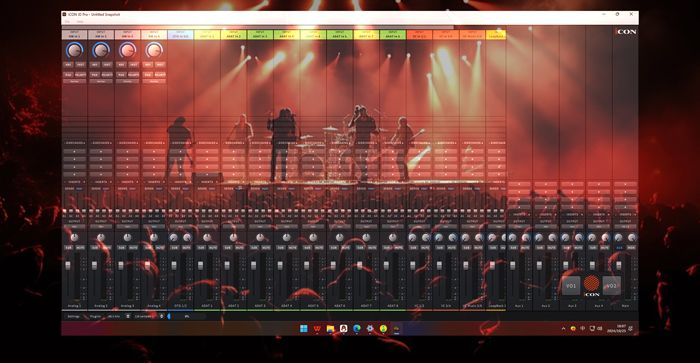This screenshot has width=700, height=363.
Task: Open File Explorer from the taskbar
Action: (x=330, y=329)
